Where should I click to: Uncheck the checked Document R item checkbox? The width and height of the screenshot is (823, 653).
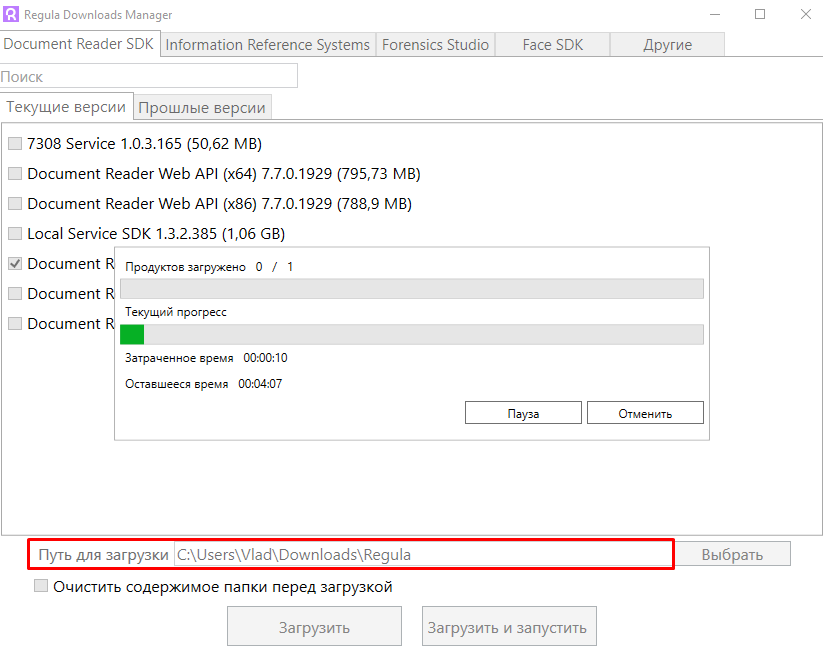(x=15, y=264)
